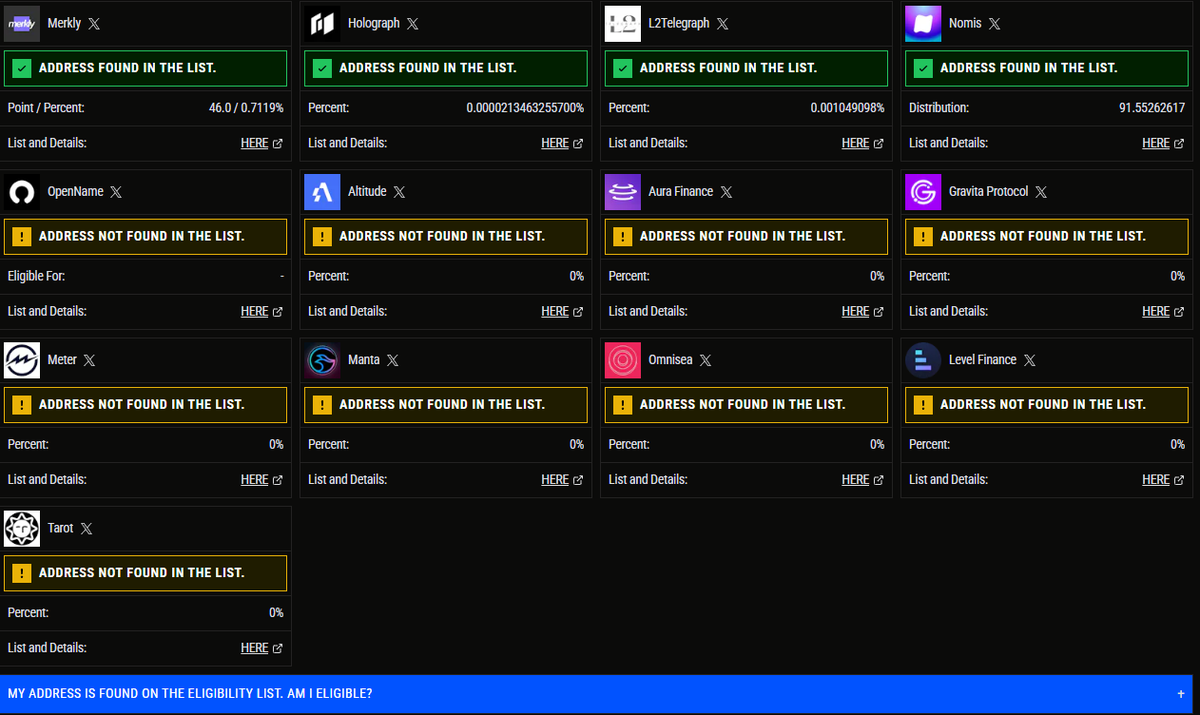Viewport: 1200px width, 715px height.
Task: Click the Omnisea project logo
Action: [x=623, y=359]
